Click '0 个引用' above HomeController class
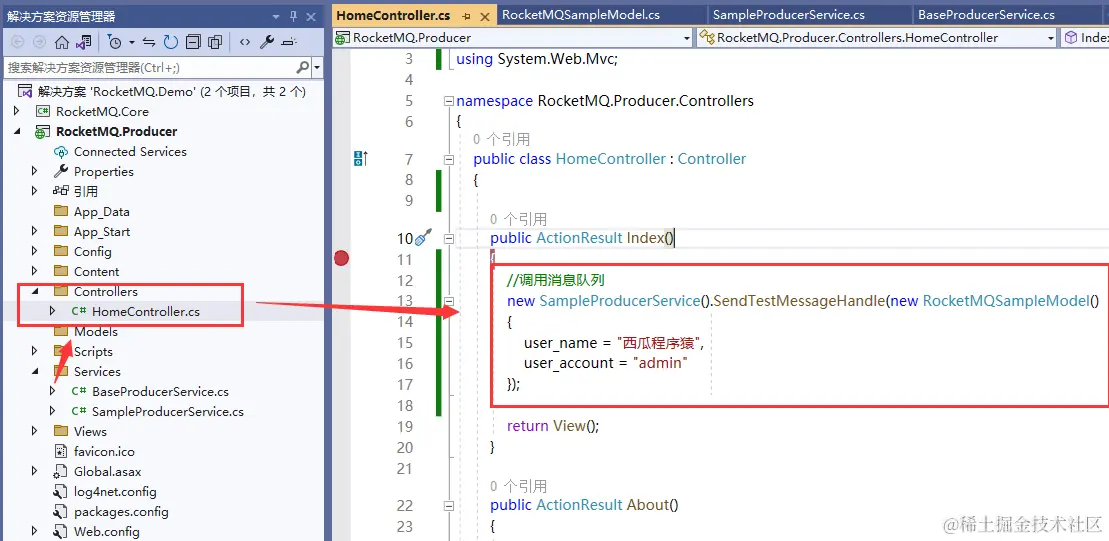This screenshot has width=1109, height=541. tap(501, 139)
